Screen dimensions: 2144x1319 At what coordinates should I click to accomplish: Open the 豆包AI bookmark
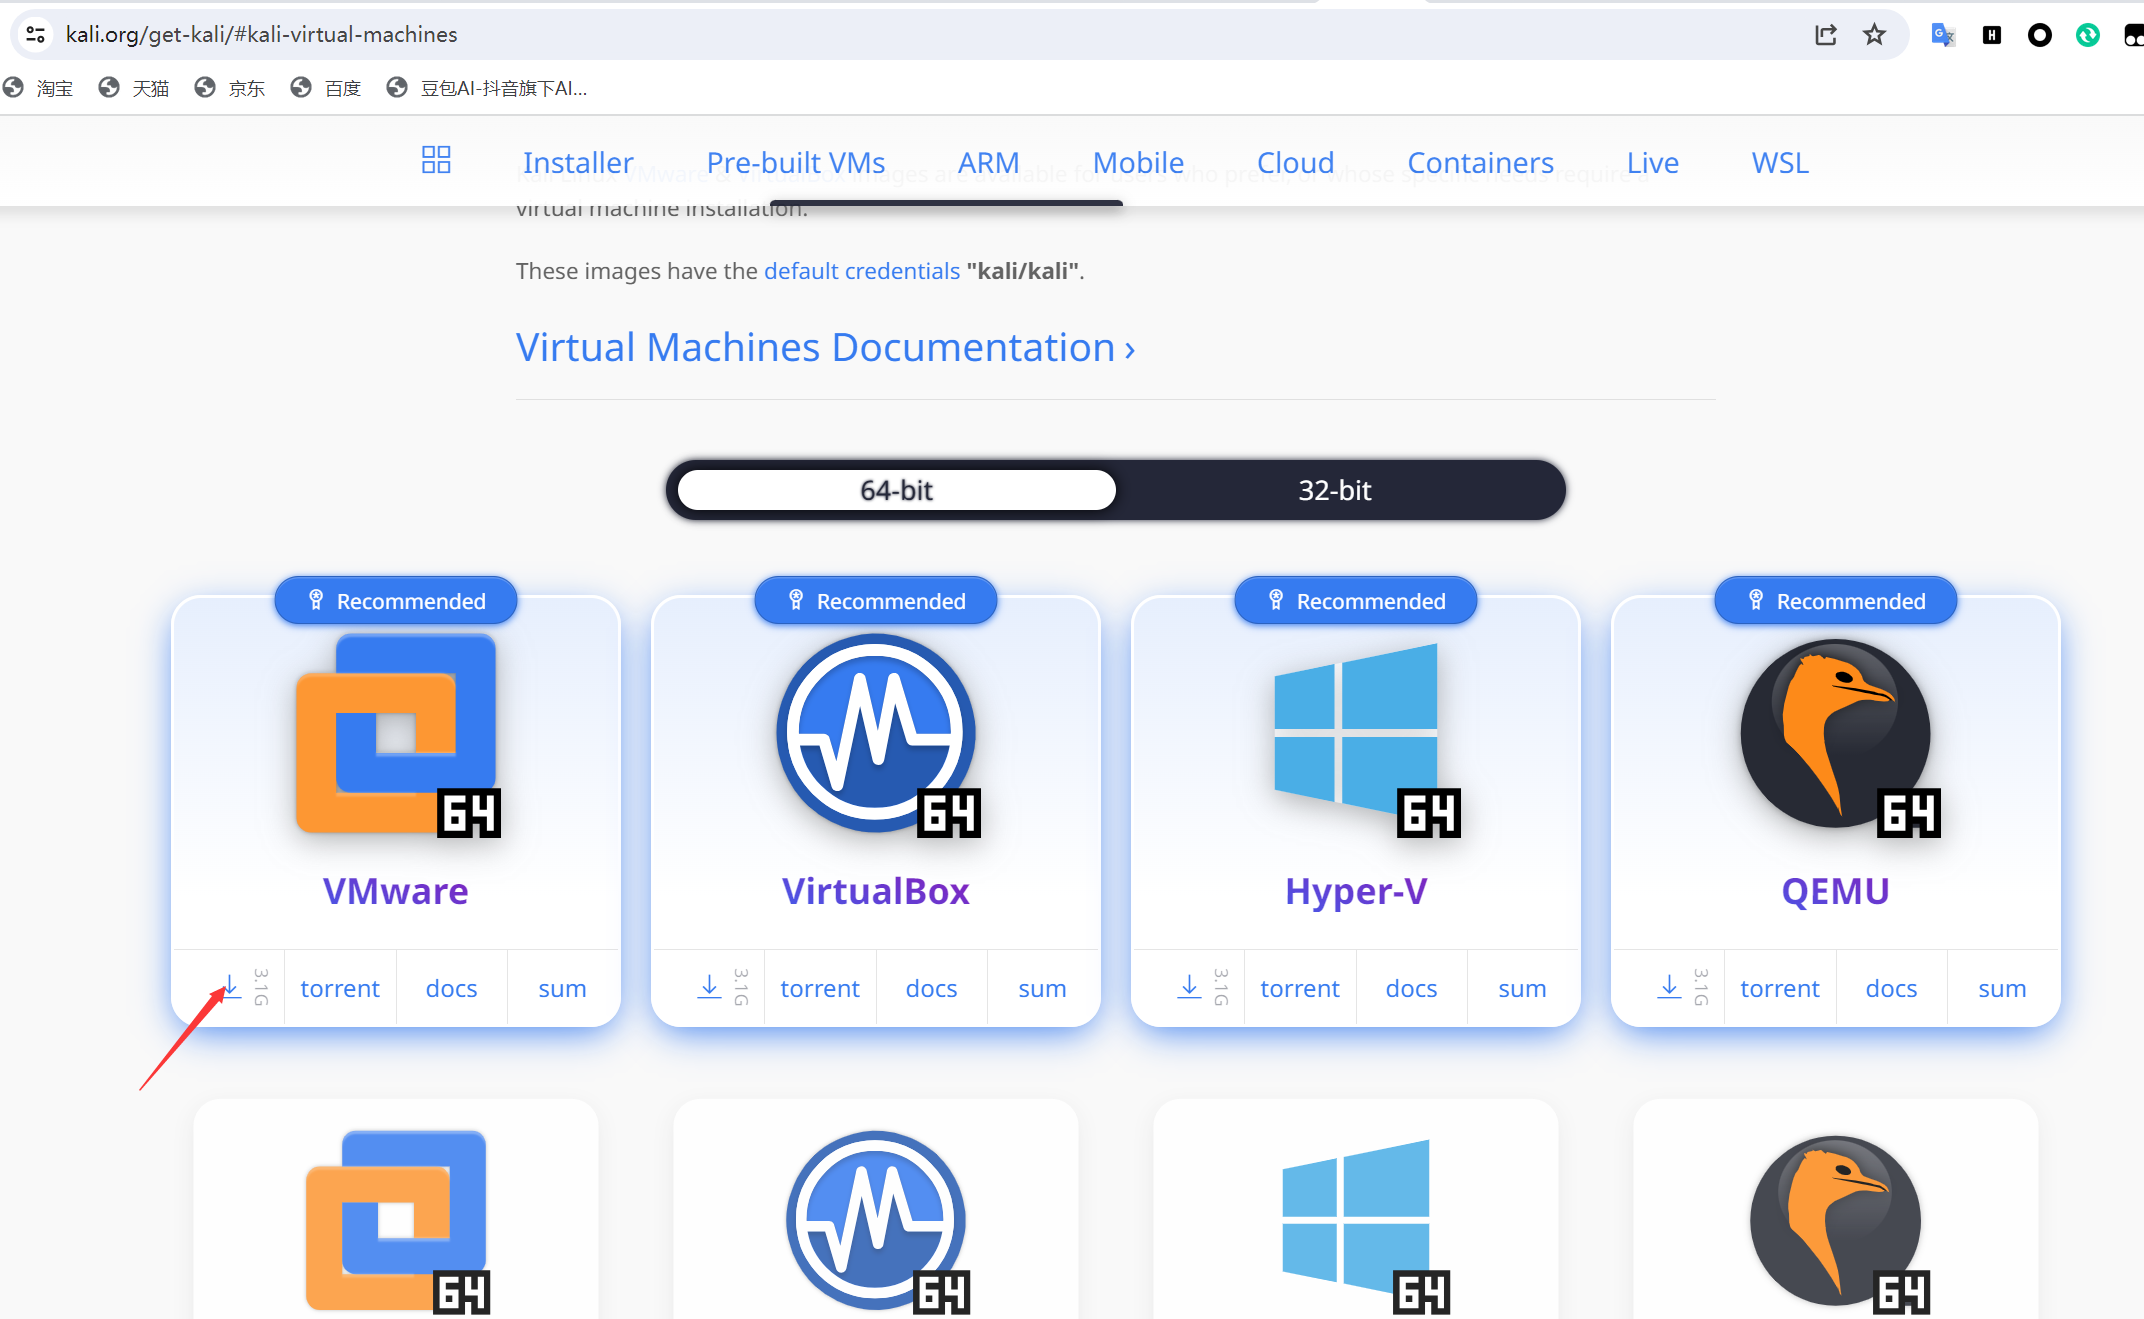click(487, 88)
